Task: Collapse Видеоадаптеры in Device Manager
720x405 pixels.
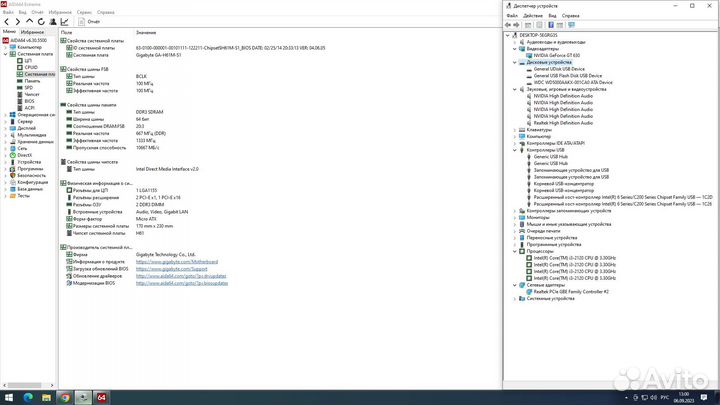Action: (515, 49)
